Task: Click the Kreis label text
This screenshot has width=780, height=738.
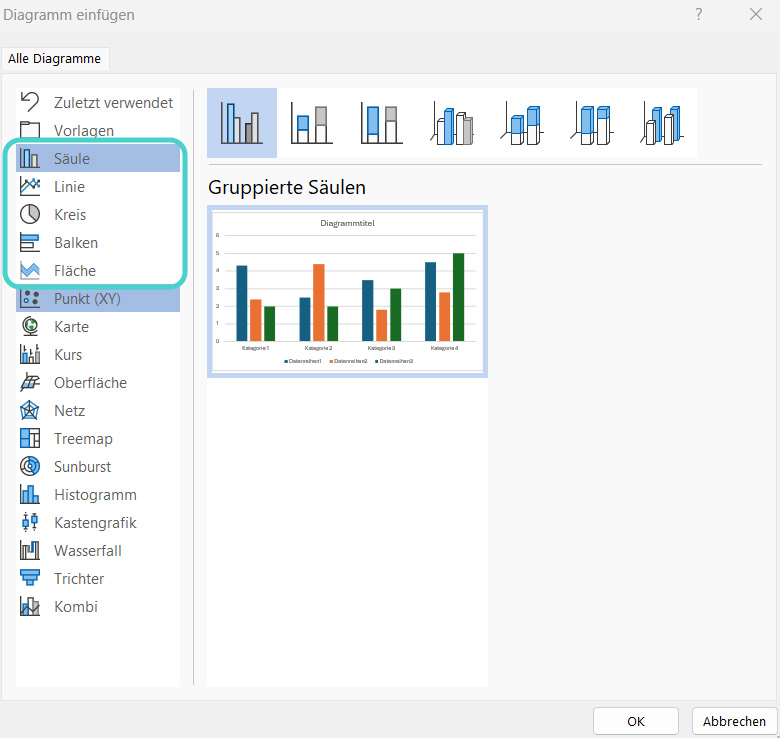Action: [x=70, y=214]
